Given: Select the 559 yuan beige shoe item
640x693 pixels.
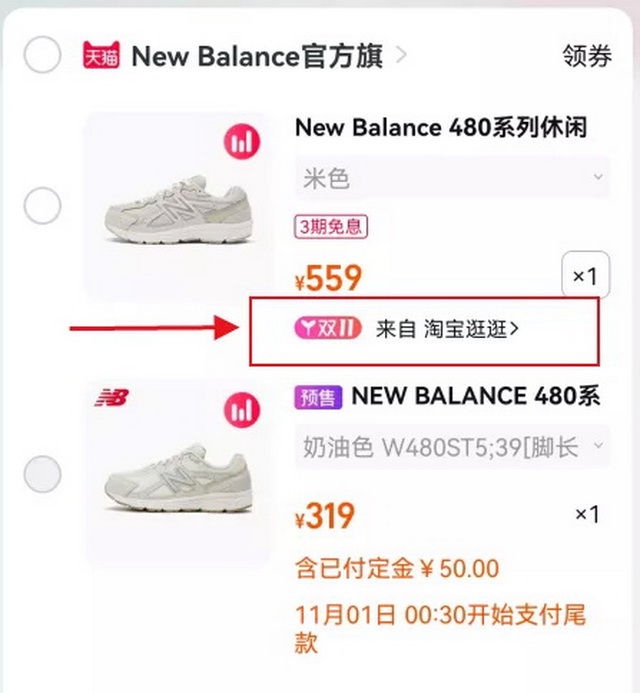Looking at the screenshot, I should point(42,207).
